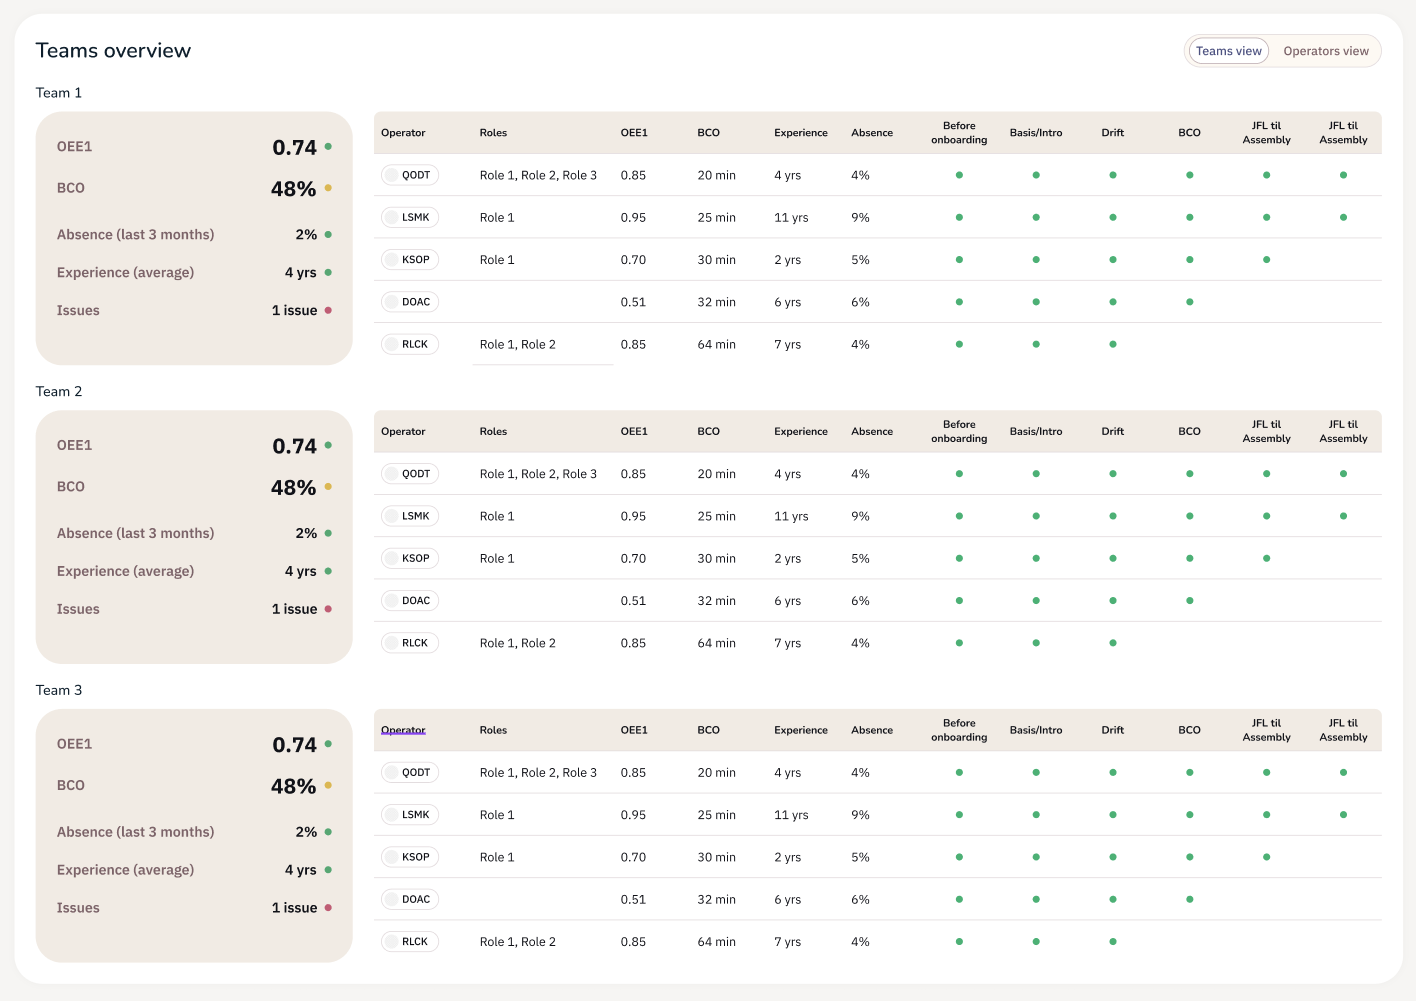Click '0.51' OEE1 value for DOAC in Team 2
Image resolution: width=1416 pixels, height=1001 pixels.
point(633,601)
